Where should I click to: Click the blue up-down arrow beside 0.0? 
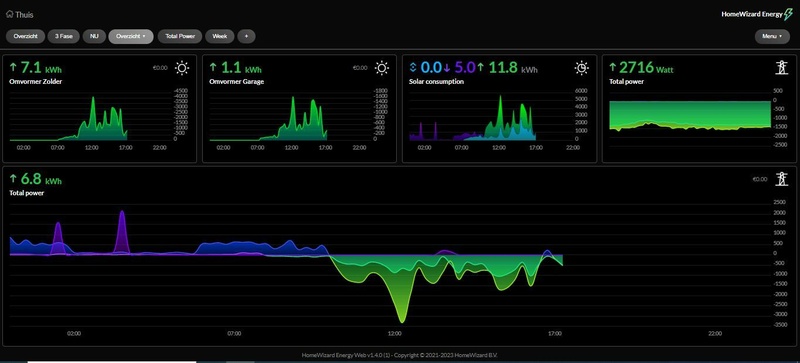(413, 67)
